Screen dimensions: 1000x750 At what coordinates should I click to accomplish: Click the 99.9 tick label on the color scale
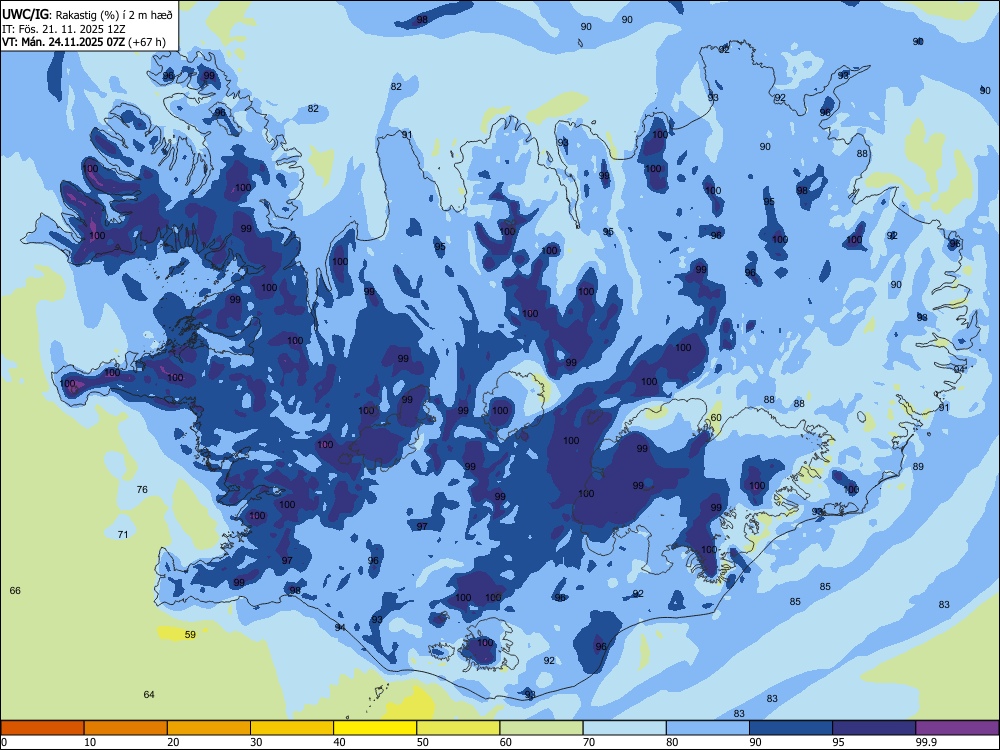coord(925,742)
